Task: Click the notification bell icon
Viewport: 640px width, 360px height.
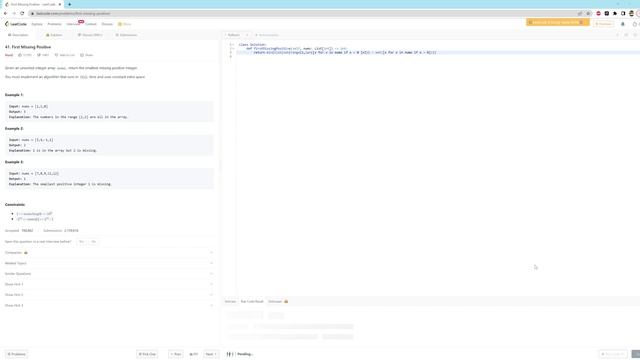Action: point(623,24)
